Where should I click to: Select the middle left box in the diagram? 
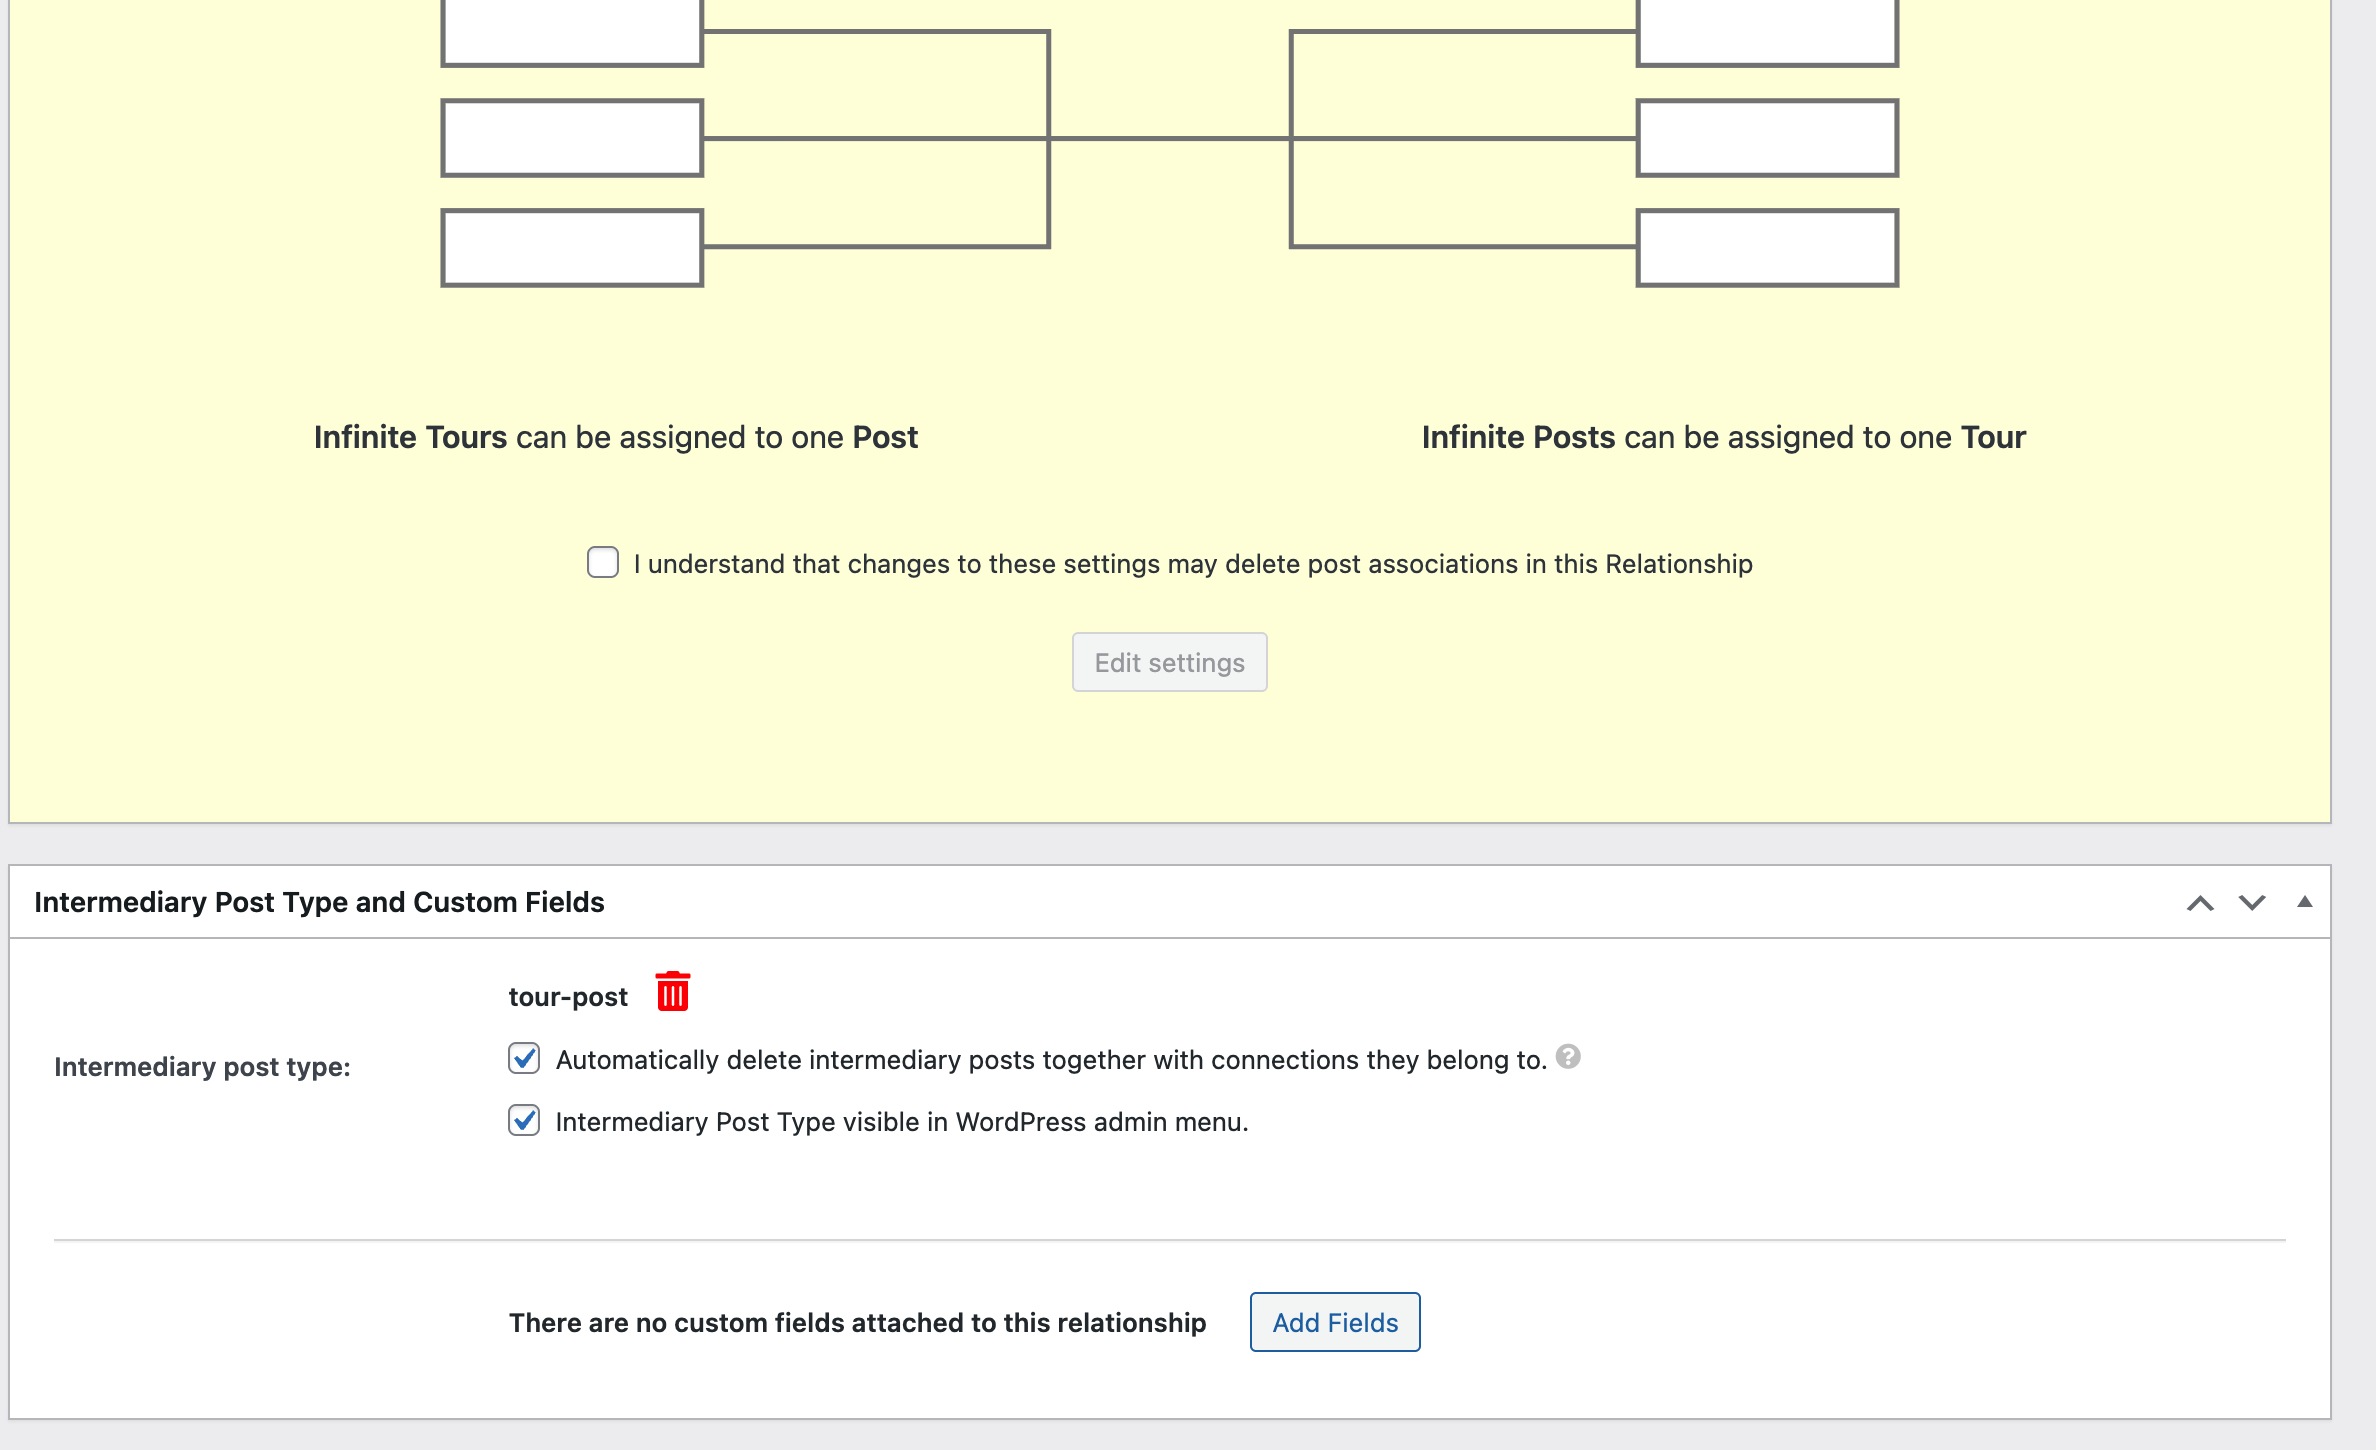pyautogui.click(x=572, y=138)
